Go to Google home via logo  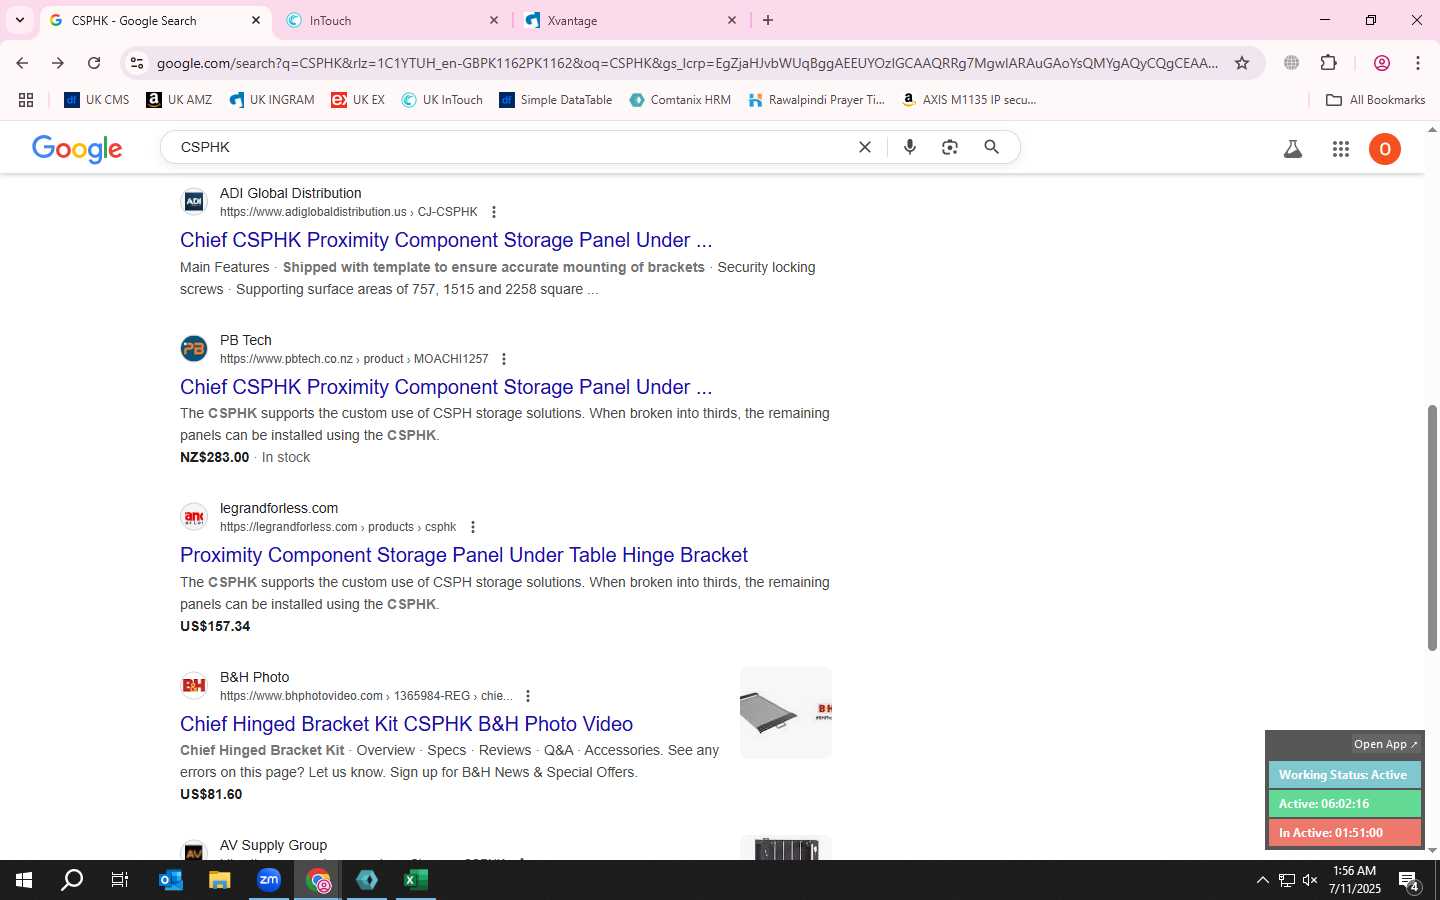77,148
